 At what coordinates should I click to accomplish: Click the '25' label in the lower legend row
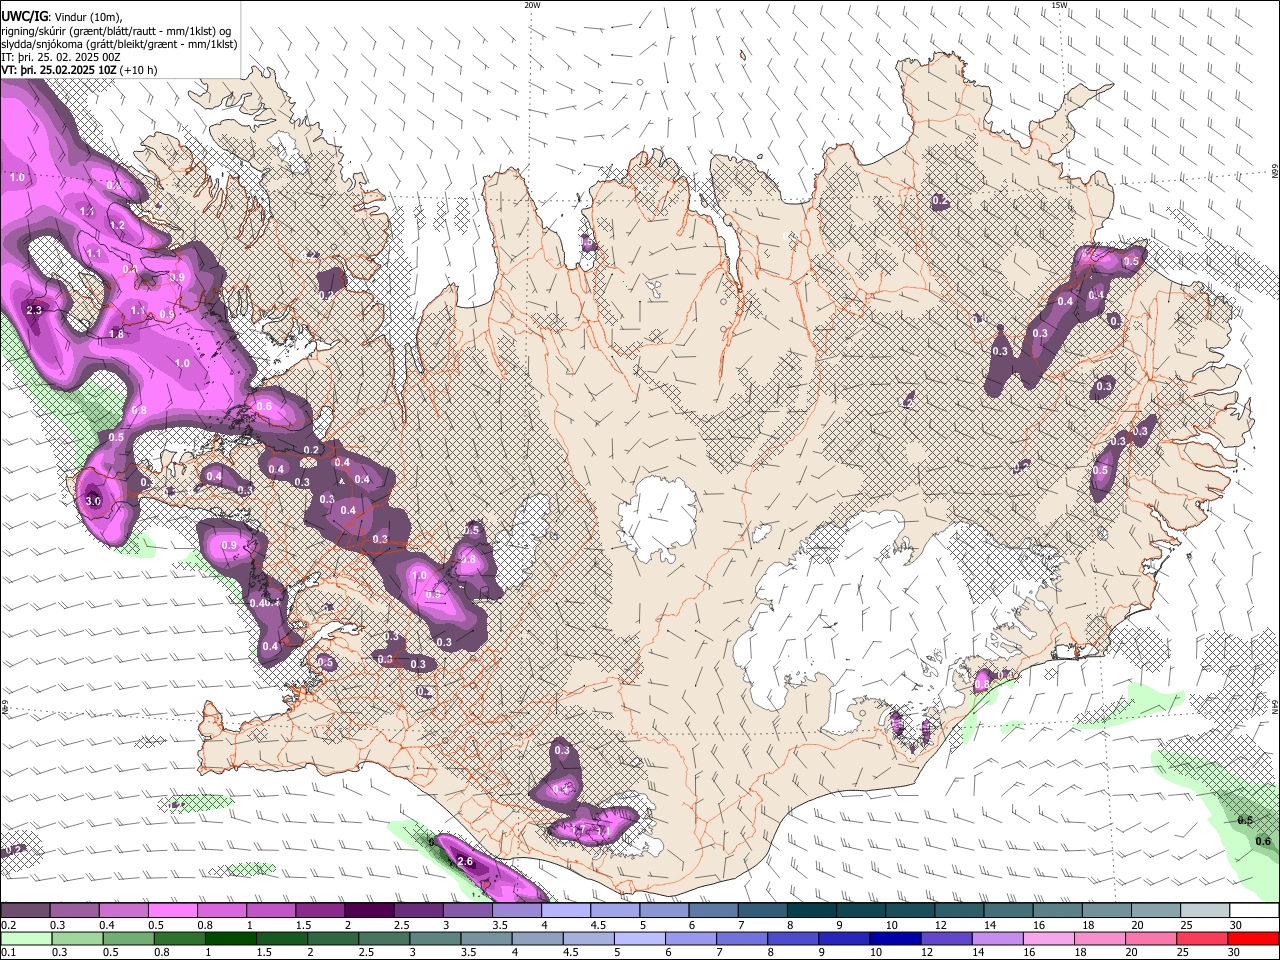[x=1183, y=952]
